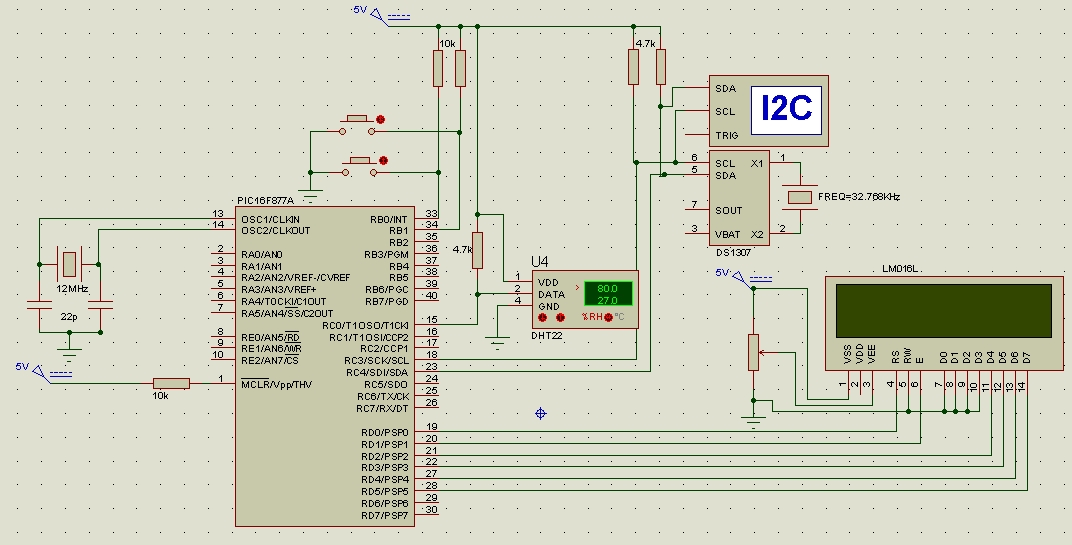Screen dimensions: 1072x545
Task: Select the 10k resistor on MCLR line
Action: click(171, 384)
